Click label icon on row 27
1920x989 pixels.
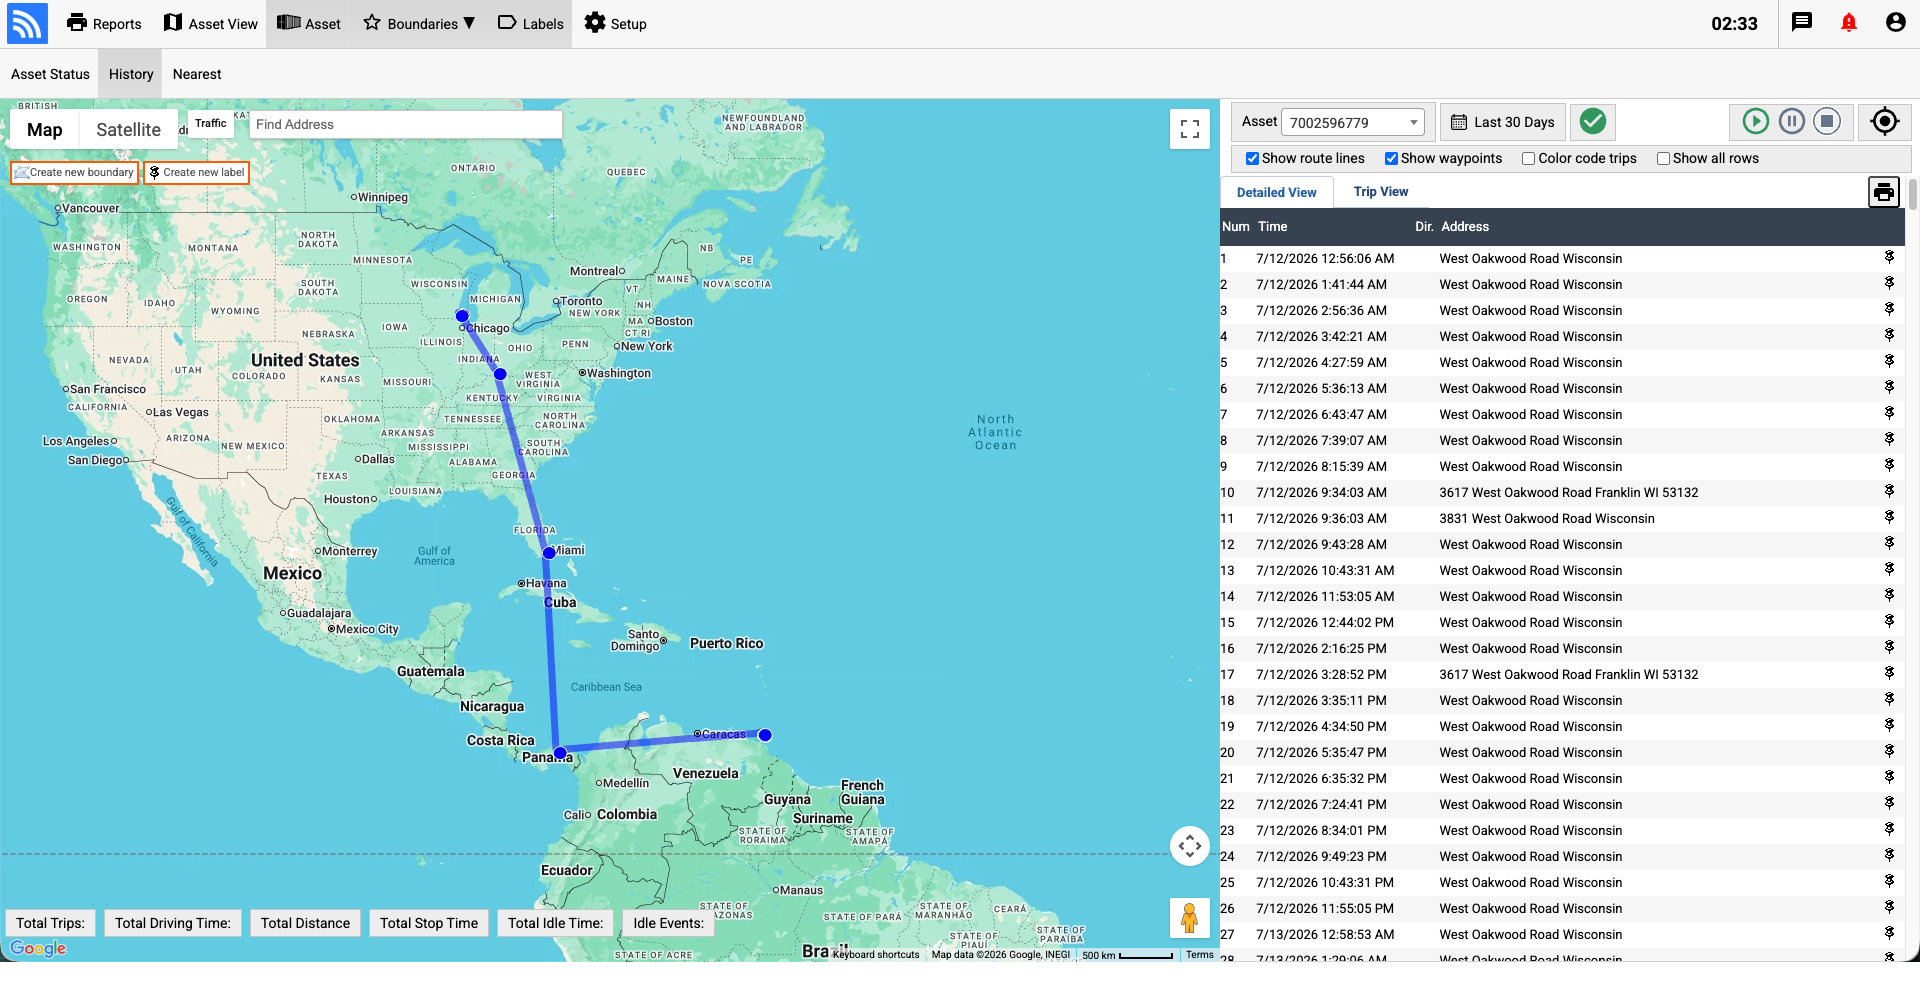[1889, 933]
